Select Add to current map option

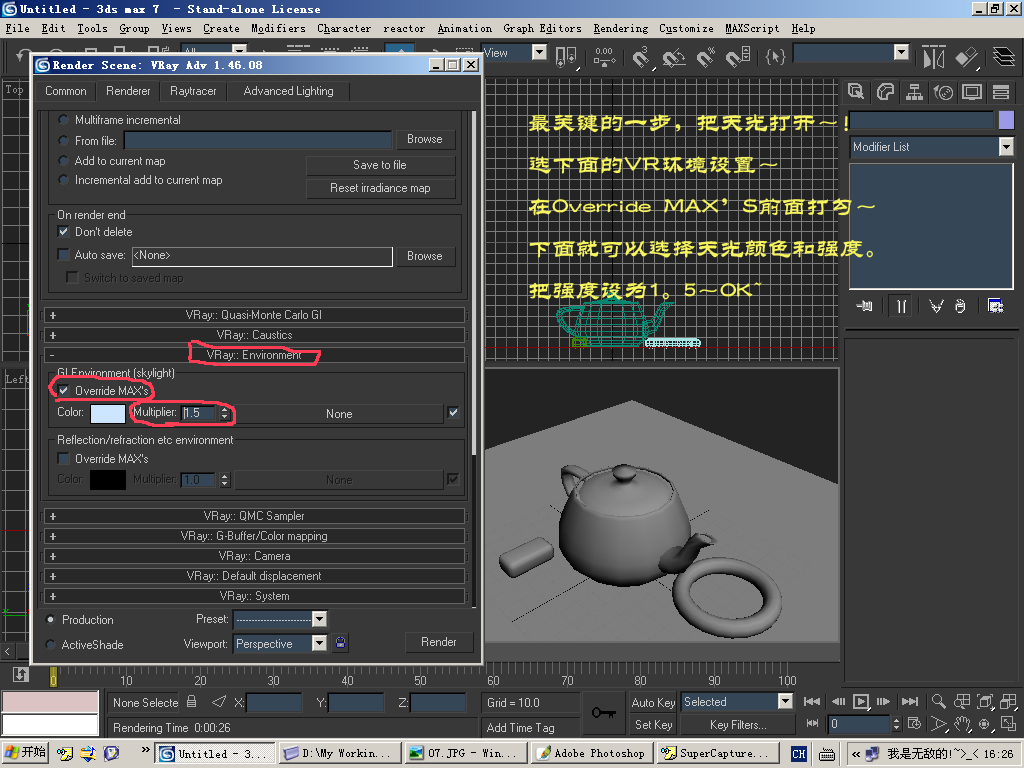[63, 161]
